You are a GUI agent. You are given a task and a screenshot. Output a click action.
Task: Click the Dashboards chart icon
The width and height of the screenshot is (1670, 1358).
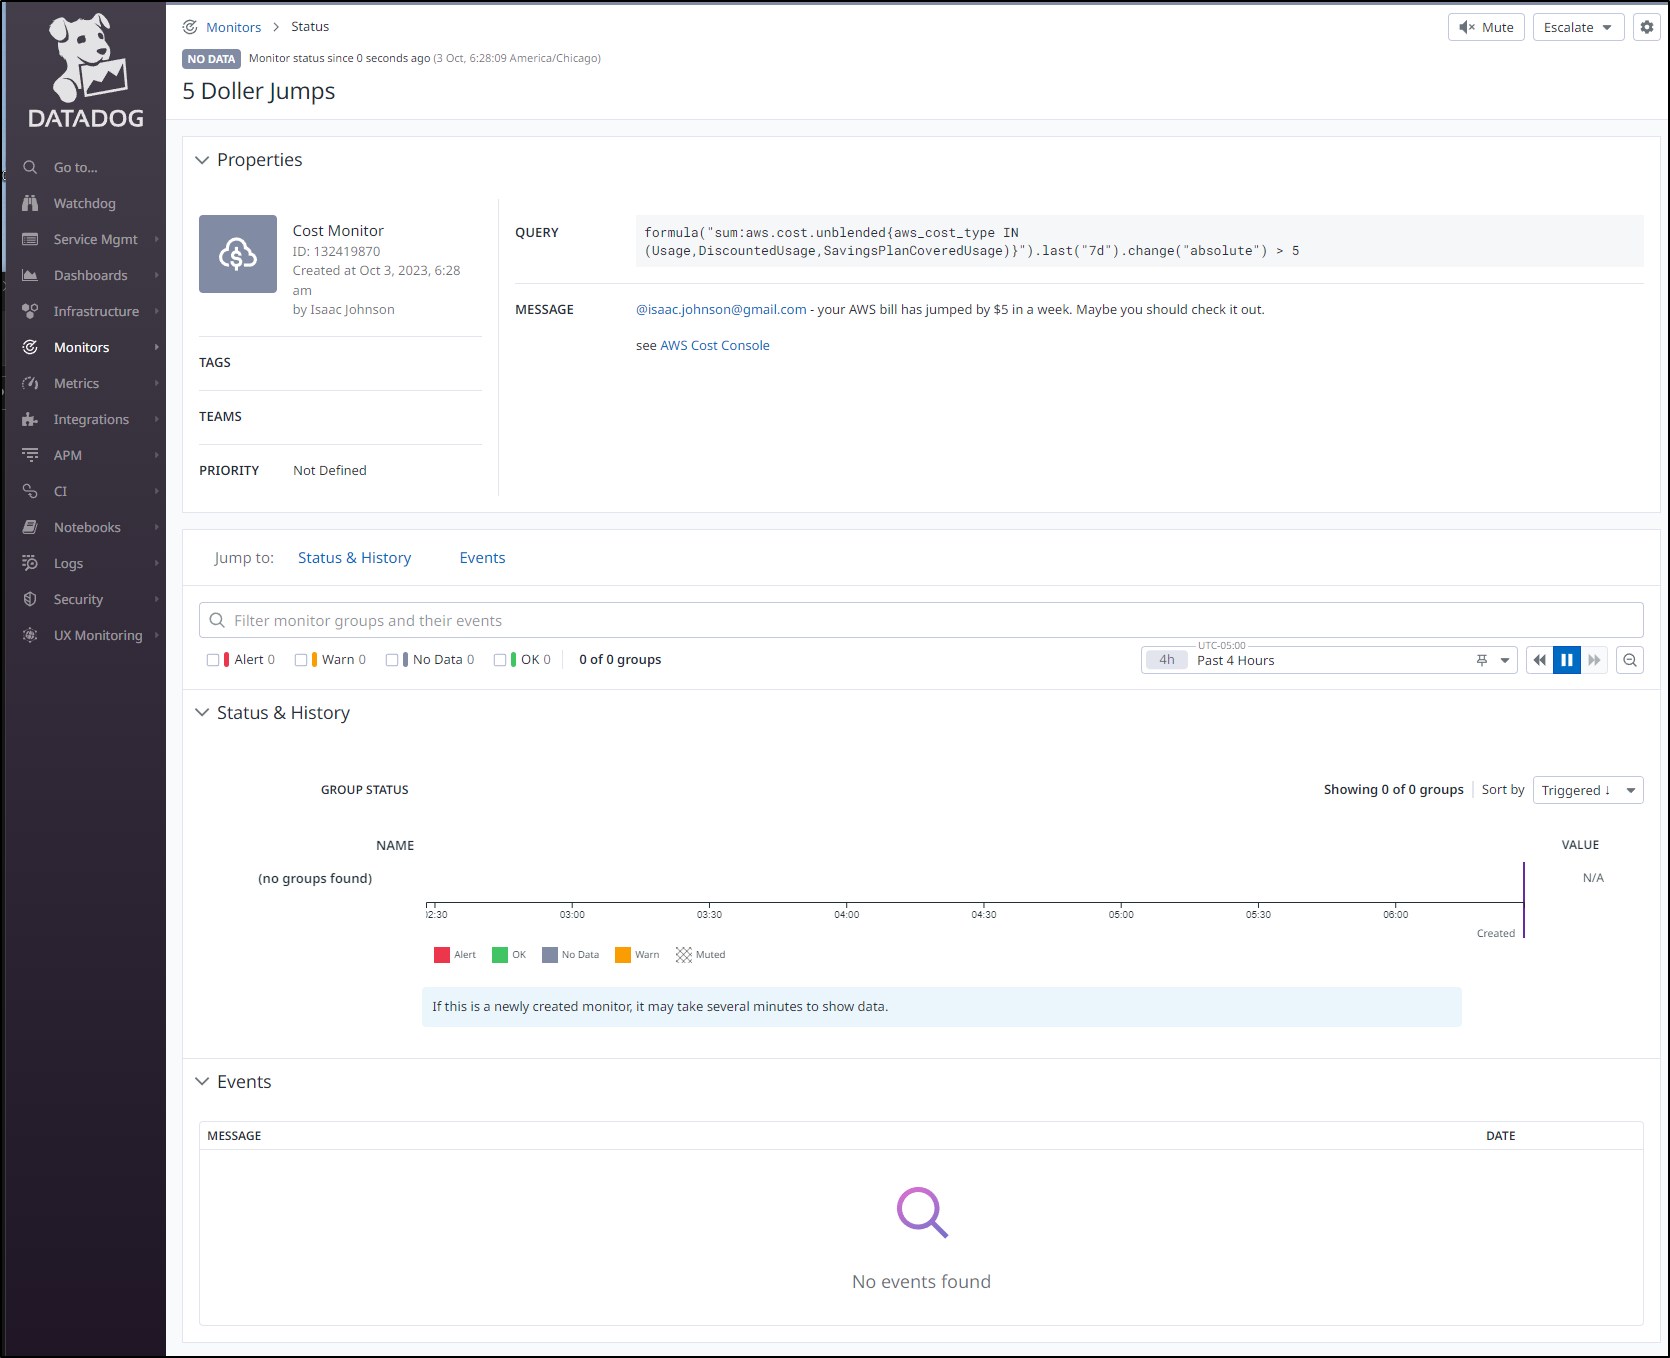tap(31, 275)
